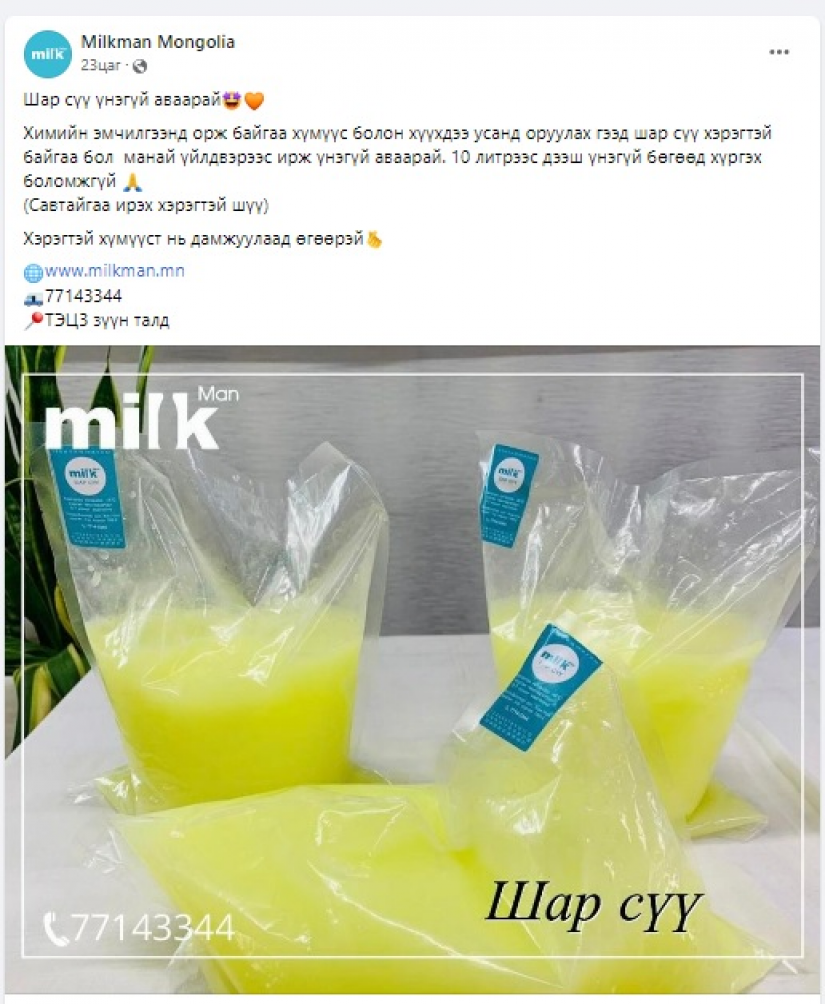Click the truck emoji beside the phone number

(33, 298)
